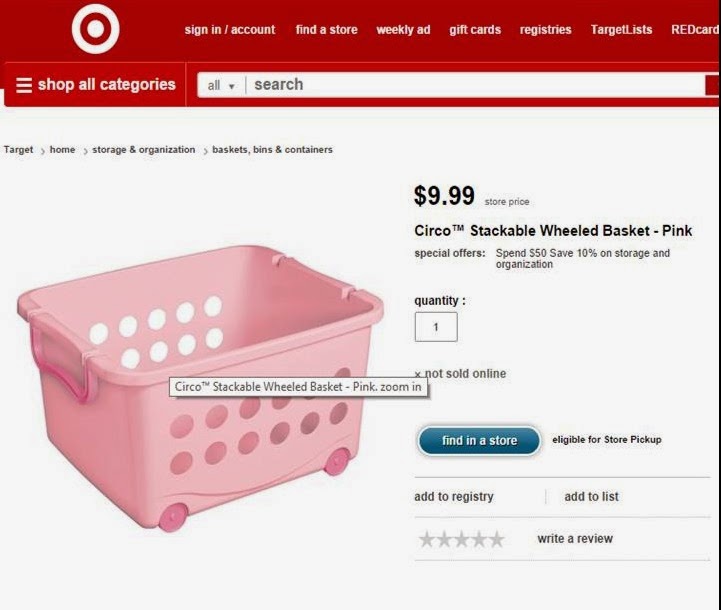Open the find a store link
This screenshot has width=721, height=610.
[326, 30]
